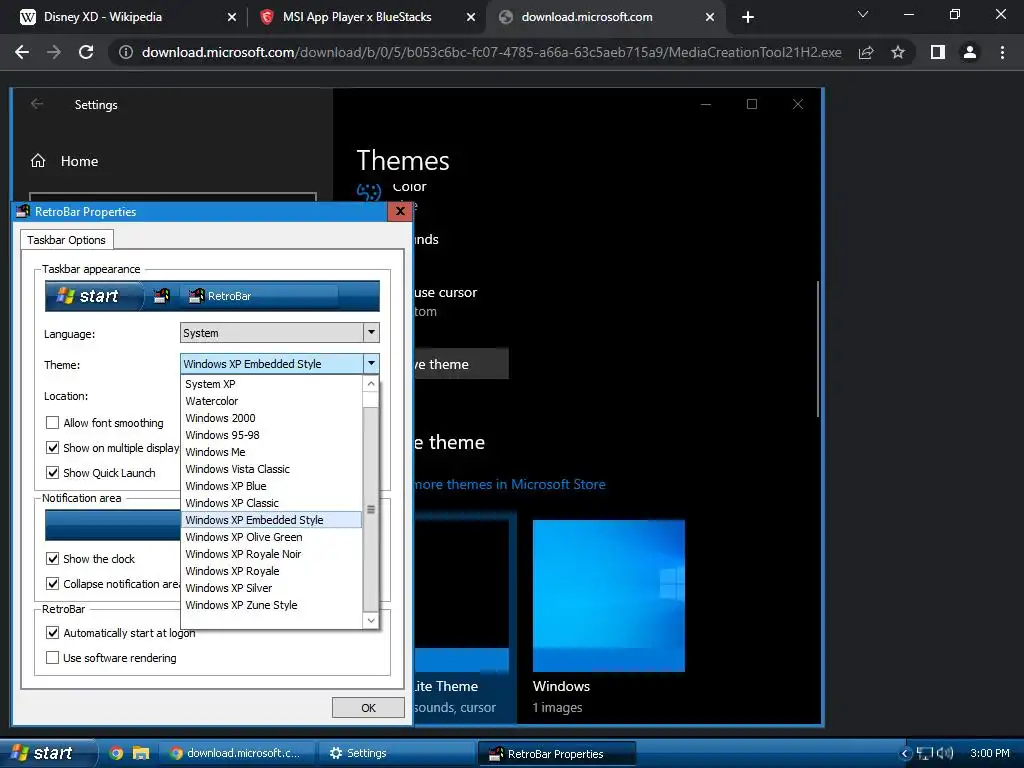Select the Taskbar Options tab
Viewport: 1024px width, 768px height.
point(67,240)
